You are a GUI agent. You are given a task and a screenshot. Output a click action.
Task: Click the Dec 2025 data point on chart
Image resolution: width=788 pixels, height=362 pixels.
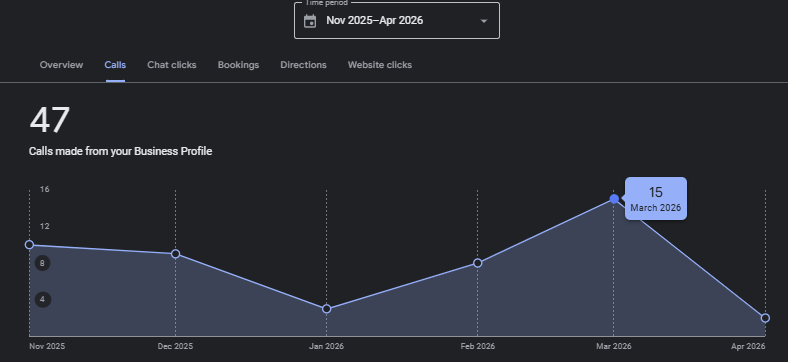click(x=175, y=254)
